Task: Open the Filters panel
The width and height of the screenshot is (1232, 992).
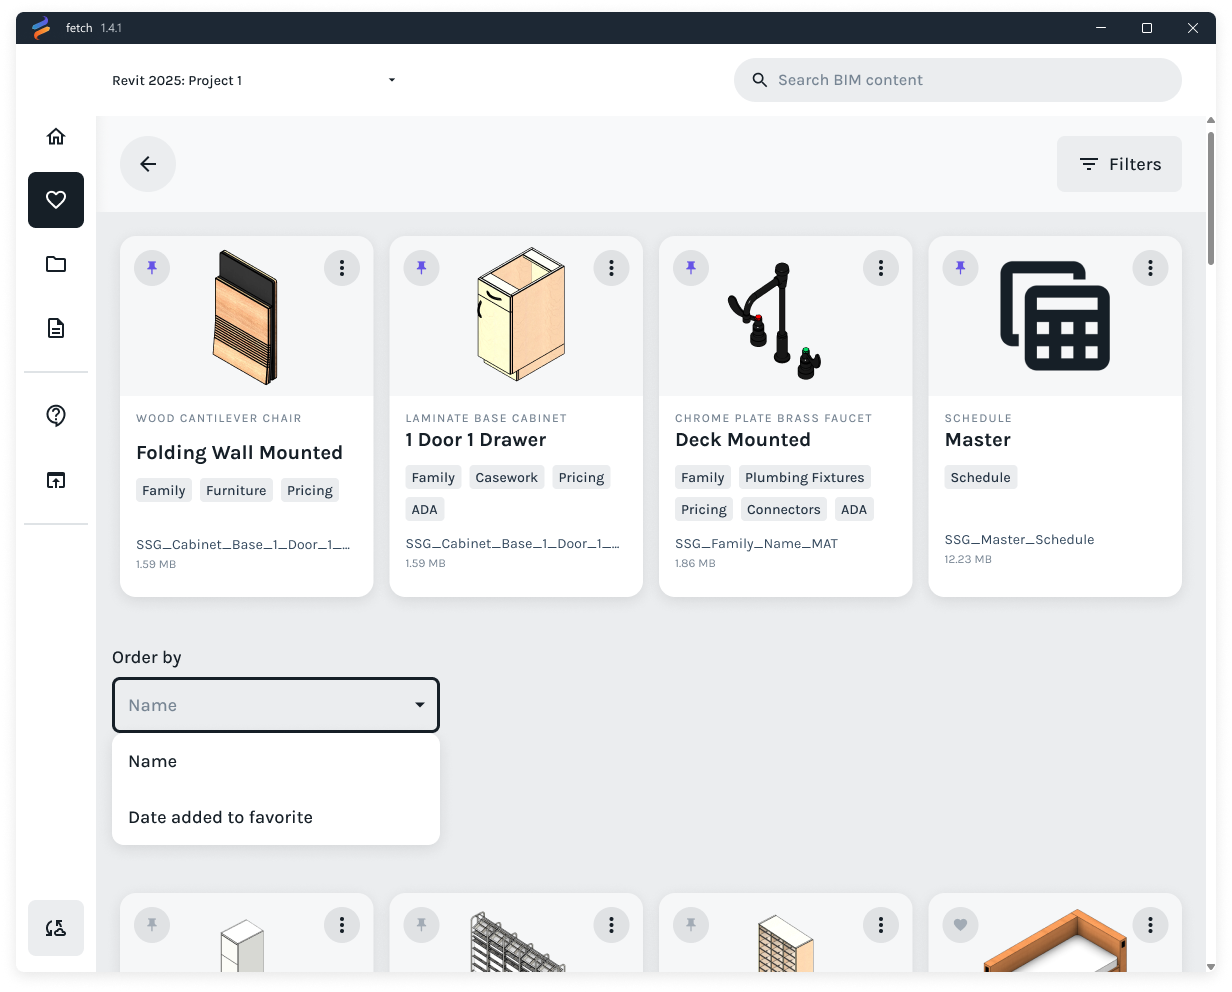Action: 1119,164
